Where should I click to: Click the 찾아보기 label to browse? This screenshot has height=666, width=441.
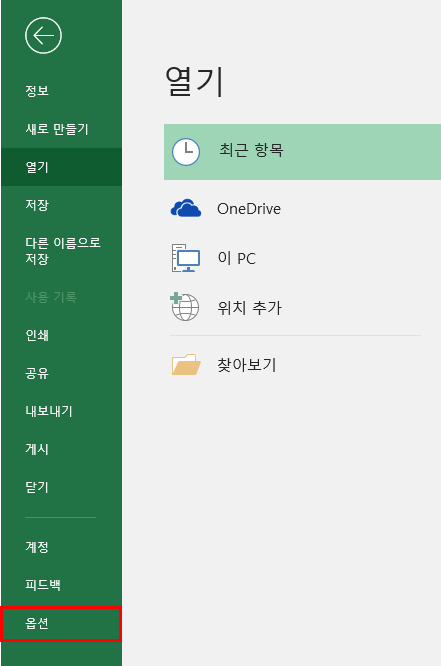[247, 365]
